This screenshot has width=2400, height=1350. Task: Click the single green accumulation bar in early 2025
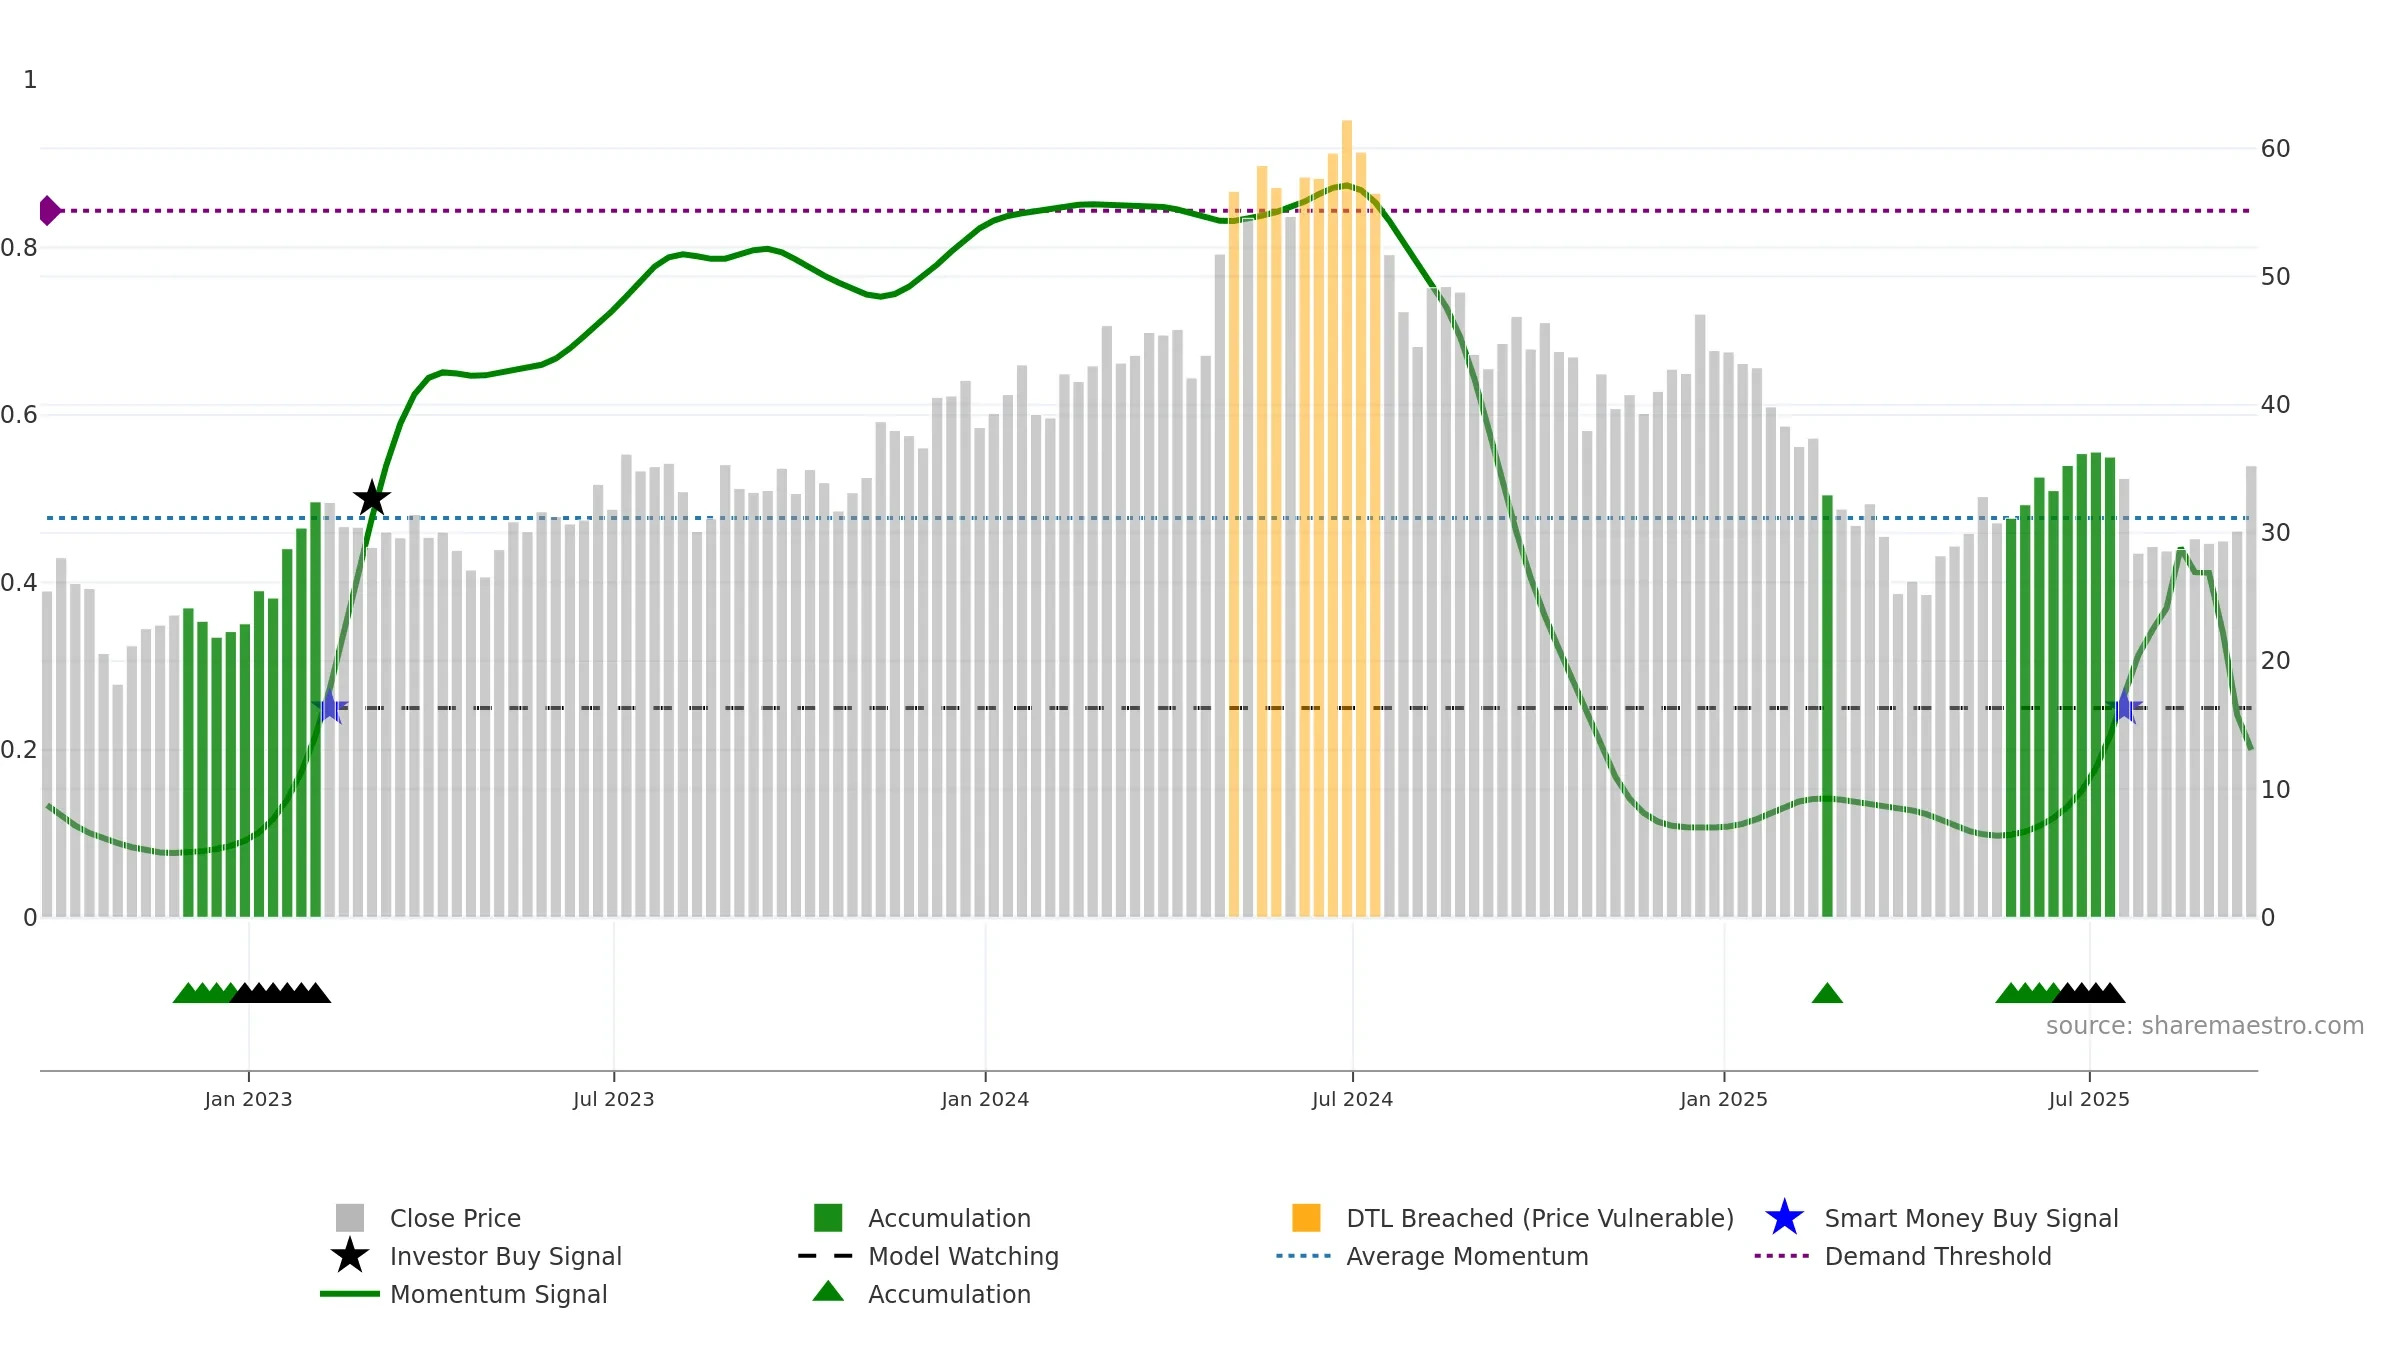click(x=1827, y=706)
